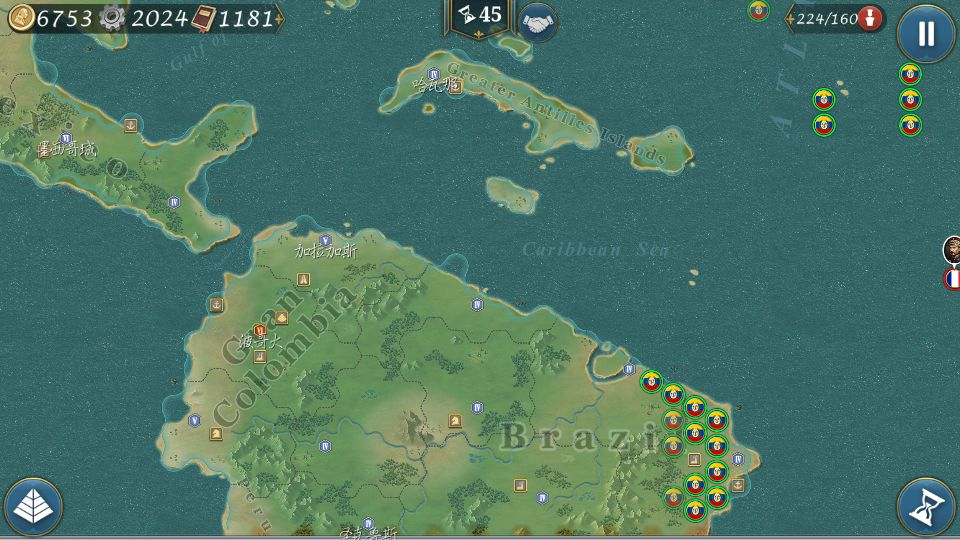960x540 pixels.
Task: Click the gear industry resource icon
Action: click(112, 18)
